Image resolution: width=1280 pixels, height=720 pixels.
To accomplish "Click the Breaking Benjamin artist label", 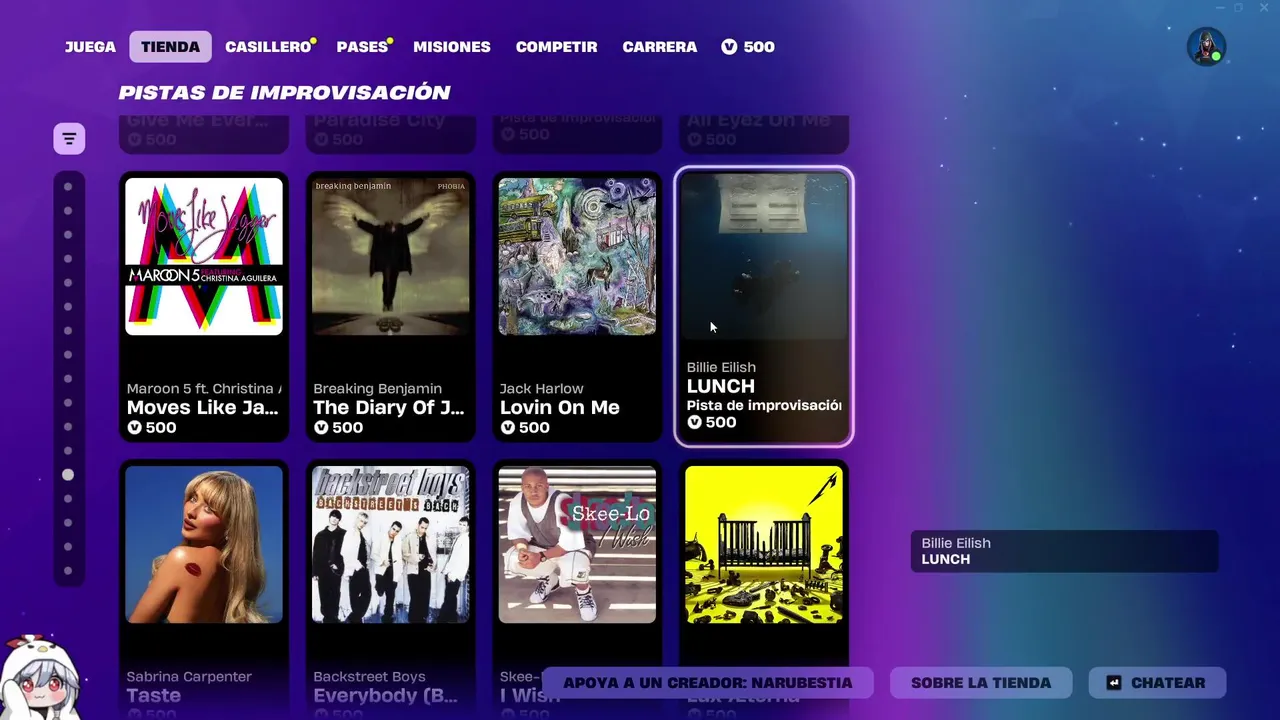I will pyautogui.click(x=378, y=388).
